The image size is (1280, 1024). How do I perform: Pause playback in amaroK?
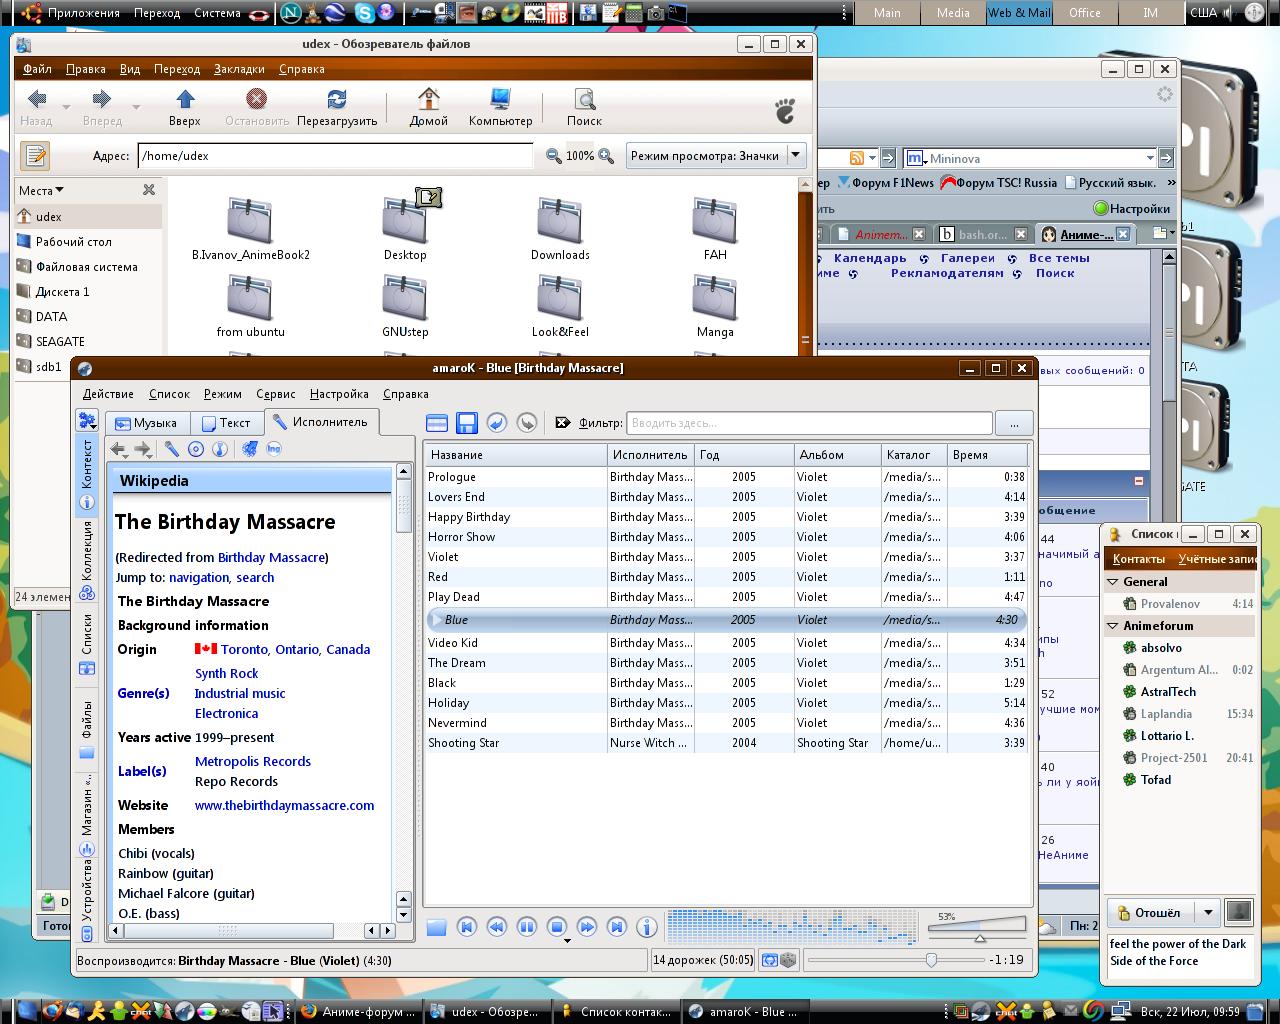527,927
